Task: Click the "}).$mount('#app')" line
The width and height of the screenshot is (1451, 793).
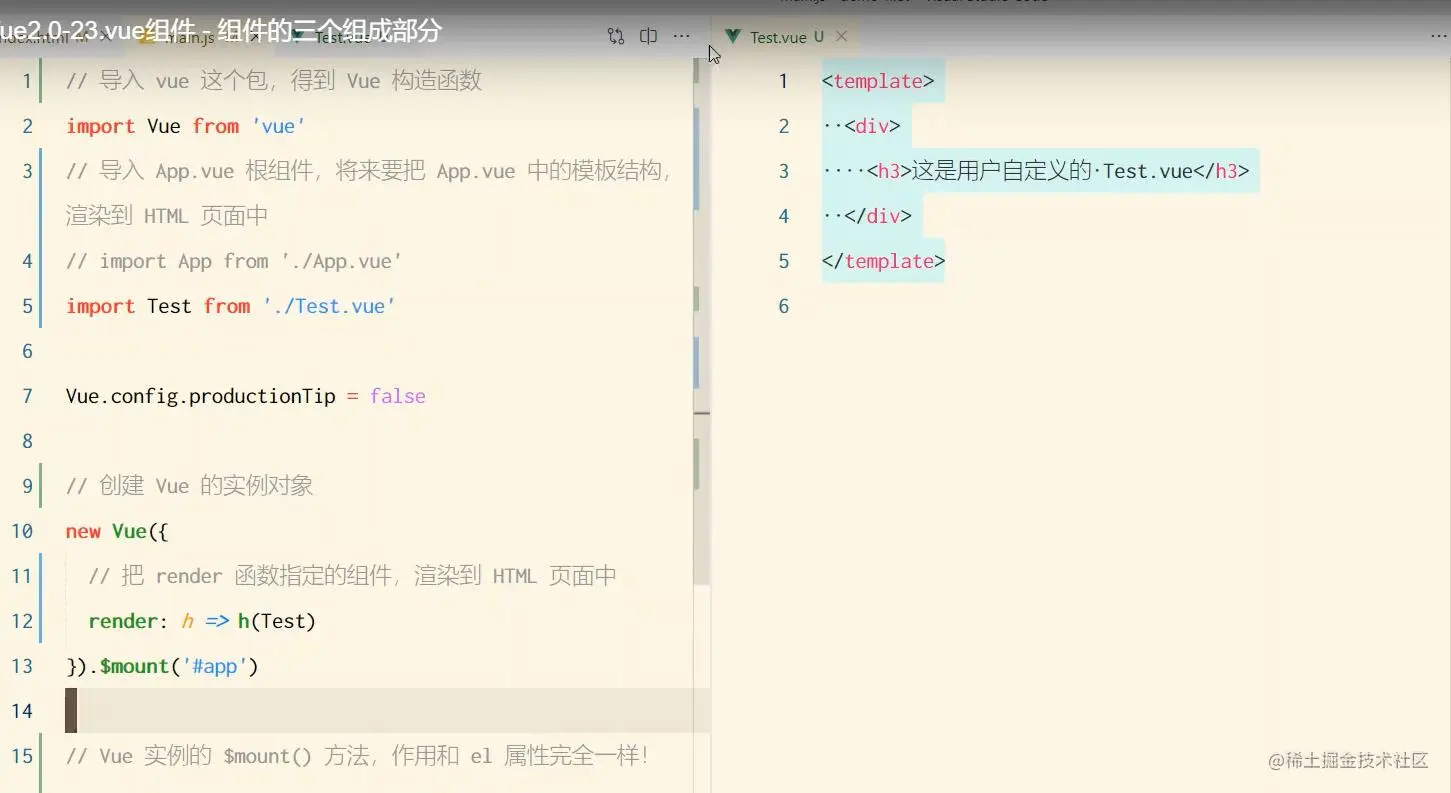Action: (x=162, y=666)
